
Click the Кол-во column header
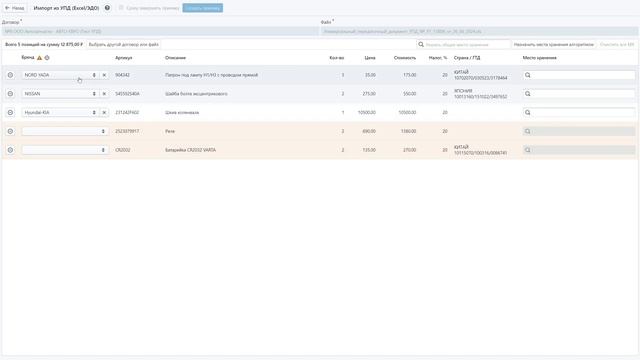click(x=337, y=58)
